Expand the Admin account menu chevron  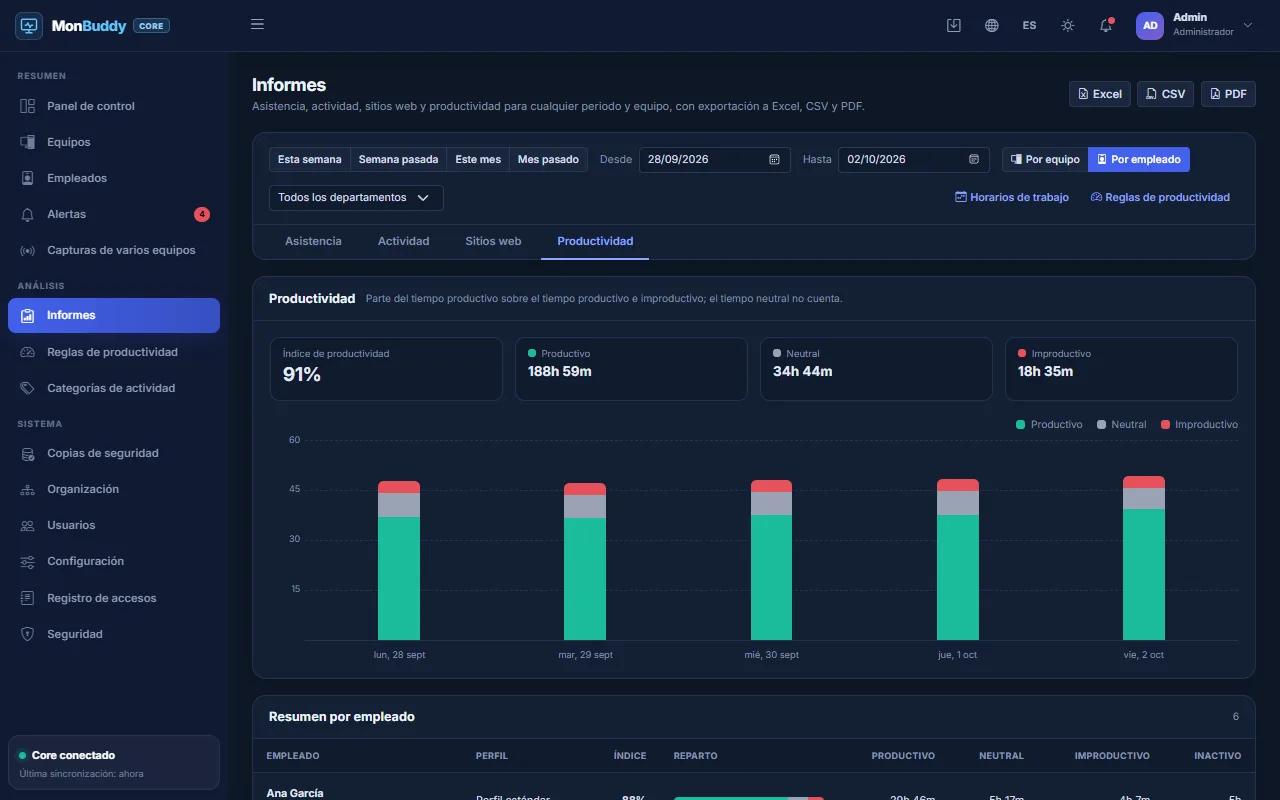1247,25
